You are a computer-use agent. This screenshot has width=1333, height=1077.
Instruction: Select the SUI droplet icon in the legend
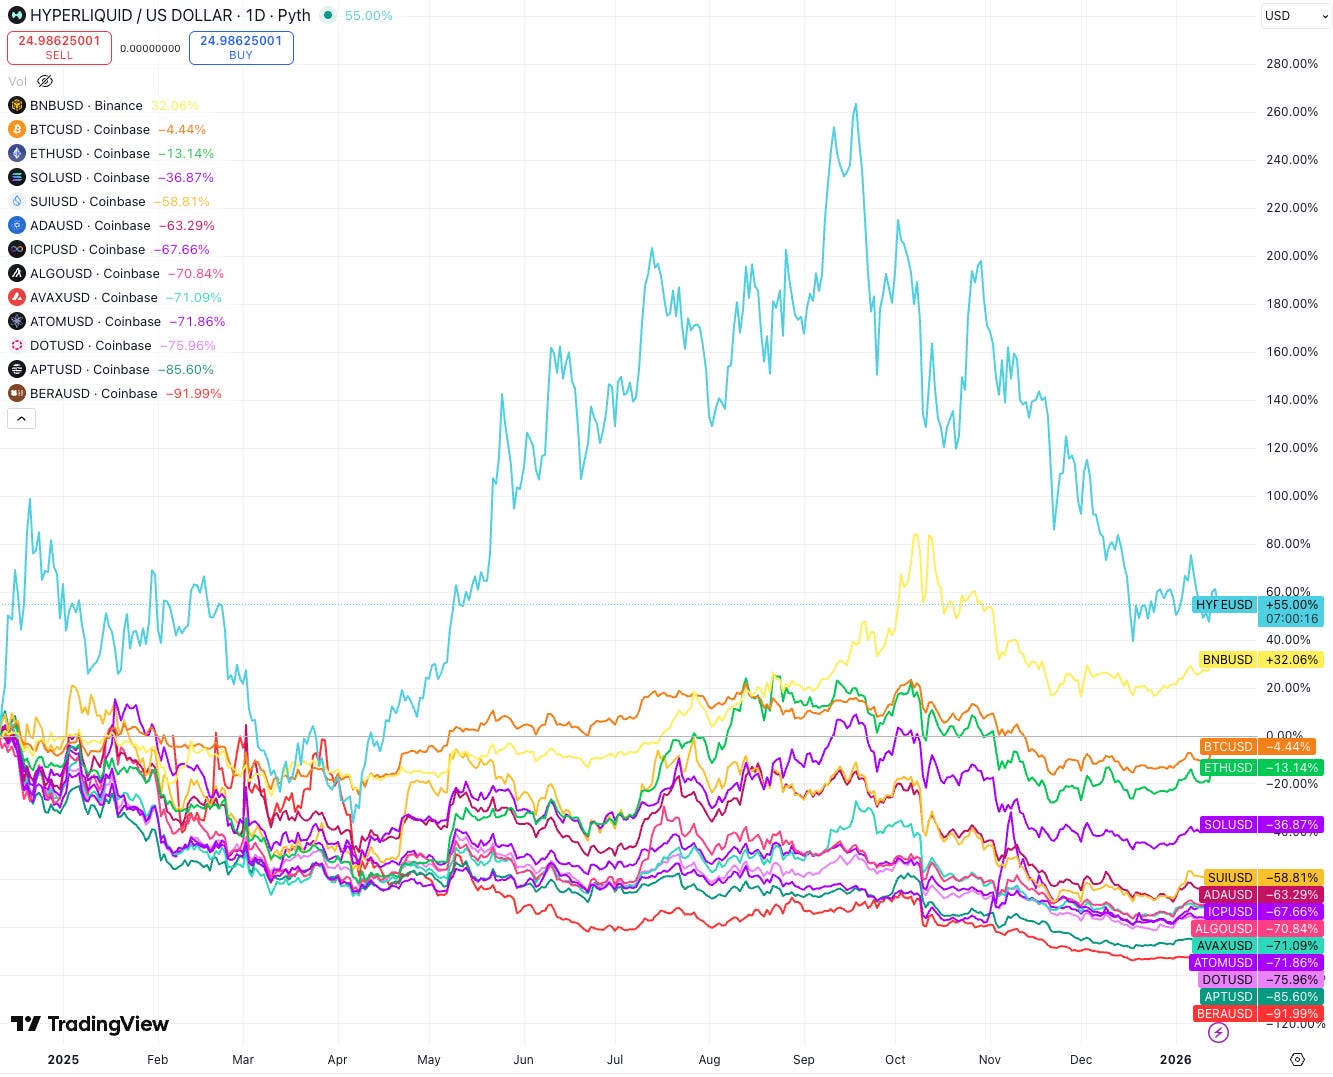point(17,201)
